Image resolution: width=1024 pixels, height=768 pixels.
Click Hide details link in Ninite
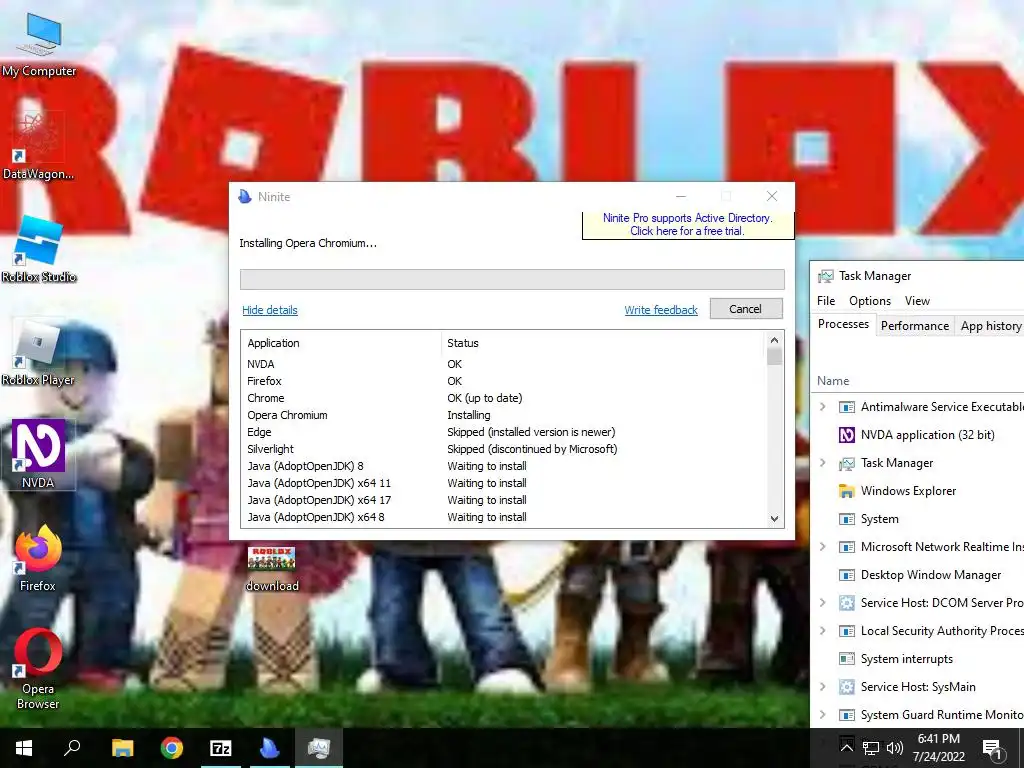270,310
